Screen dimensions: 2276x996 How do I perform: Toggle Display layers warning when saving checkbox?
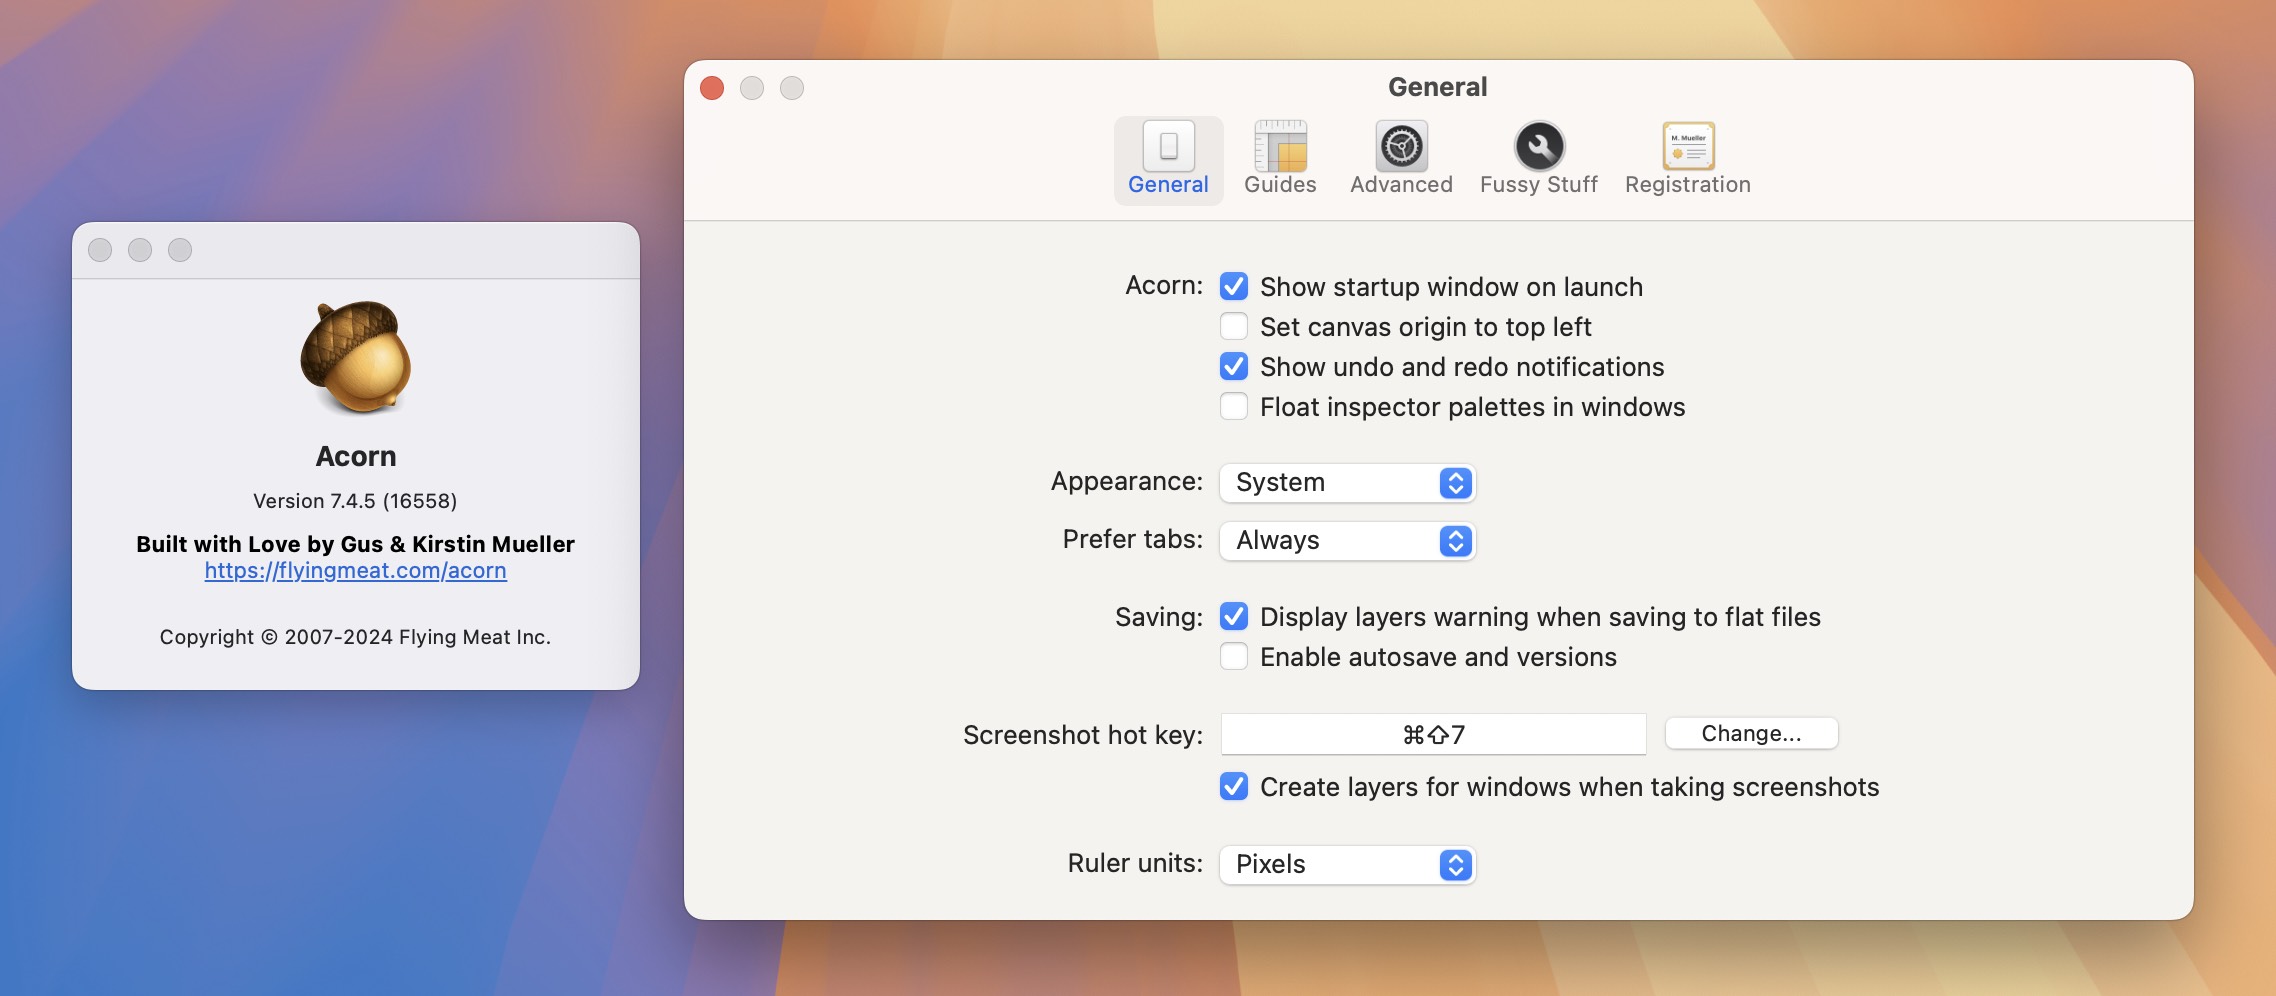tap(1234, 617)
